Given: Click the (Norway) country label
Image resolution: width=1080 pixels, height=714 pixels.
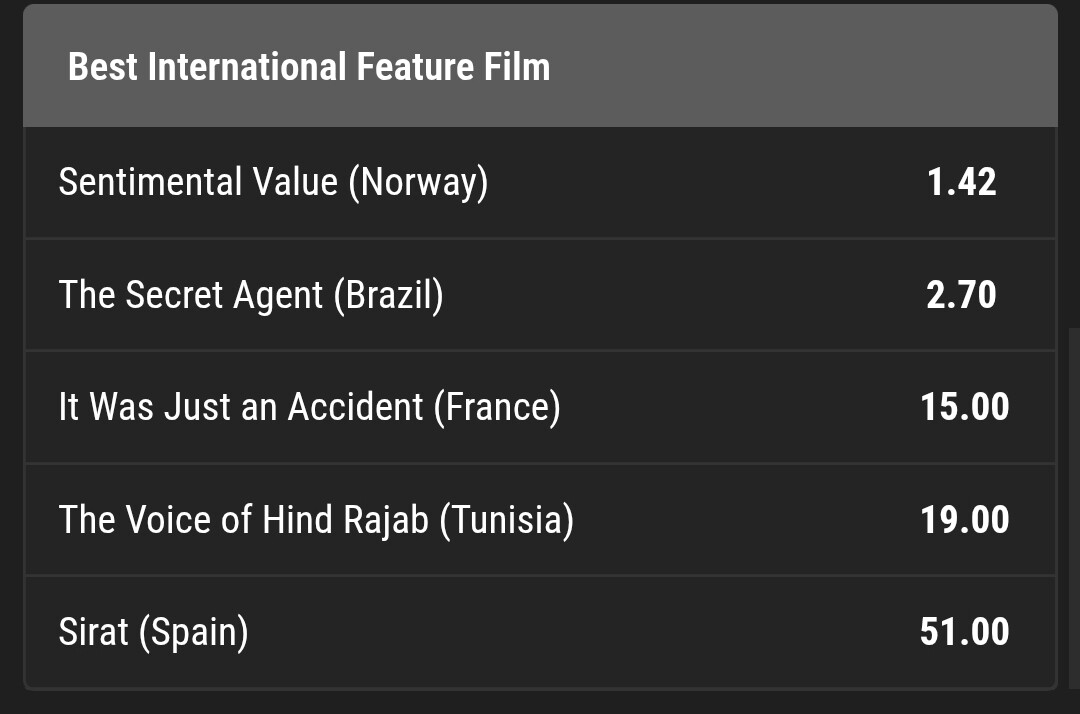Looking at the screenshot, I should click(x=418, y=183).
